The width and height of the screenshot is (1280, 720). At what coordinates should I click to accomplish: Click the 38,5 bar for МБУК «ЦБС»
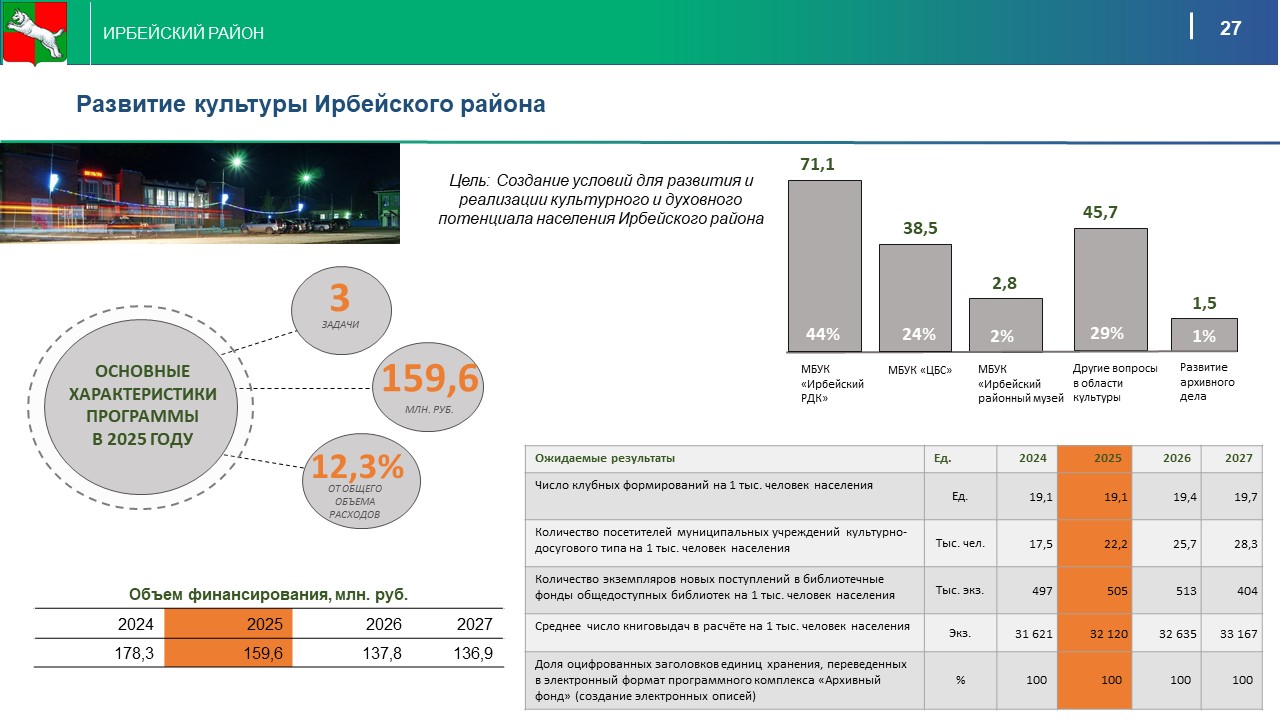click(x=915, y=297)
